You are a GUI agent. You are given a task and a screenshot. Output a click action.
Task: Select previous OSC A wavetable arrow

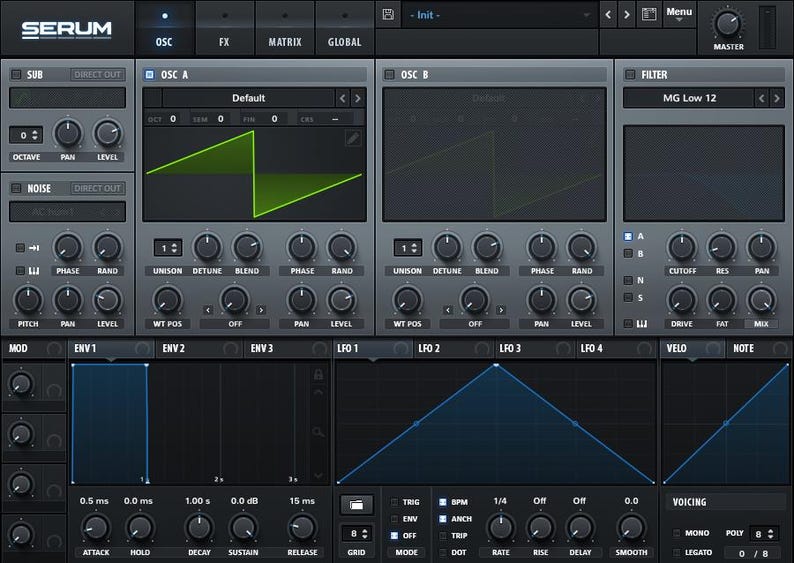click(343, 98)
